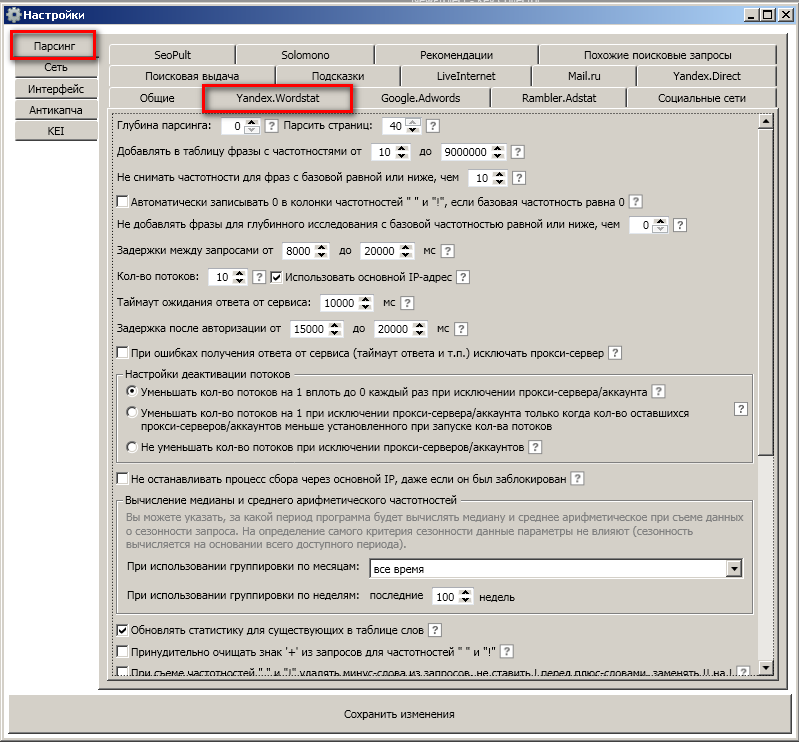Click scrollbar down arrow in settings panel
The height and width of the screenshot is (742, 799).
tap(766, 667)
